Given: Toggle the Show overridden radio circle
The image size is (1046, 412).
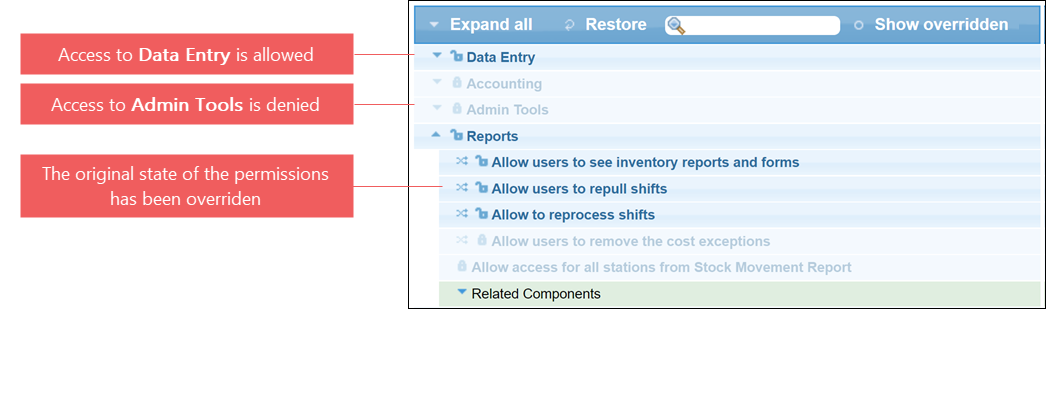Looking at the screenshot, I should click(x=859, y=25).
